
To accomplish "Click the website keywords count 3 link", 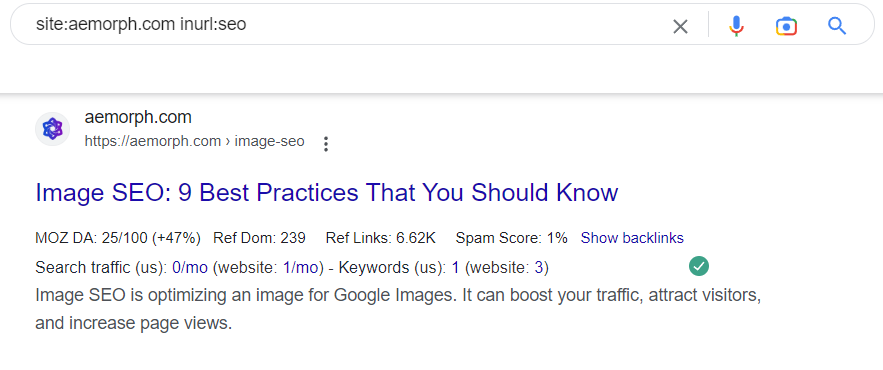I will [538, 268].
